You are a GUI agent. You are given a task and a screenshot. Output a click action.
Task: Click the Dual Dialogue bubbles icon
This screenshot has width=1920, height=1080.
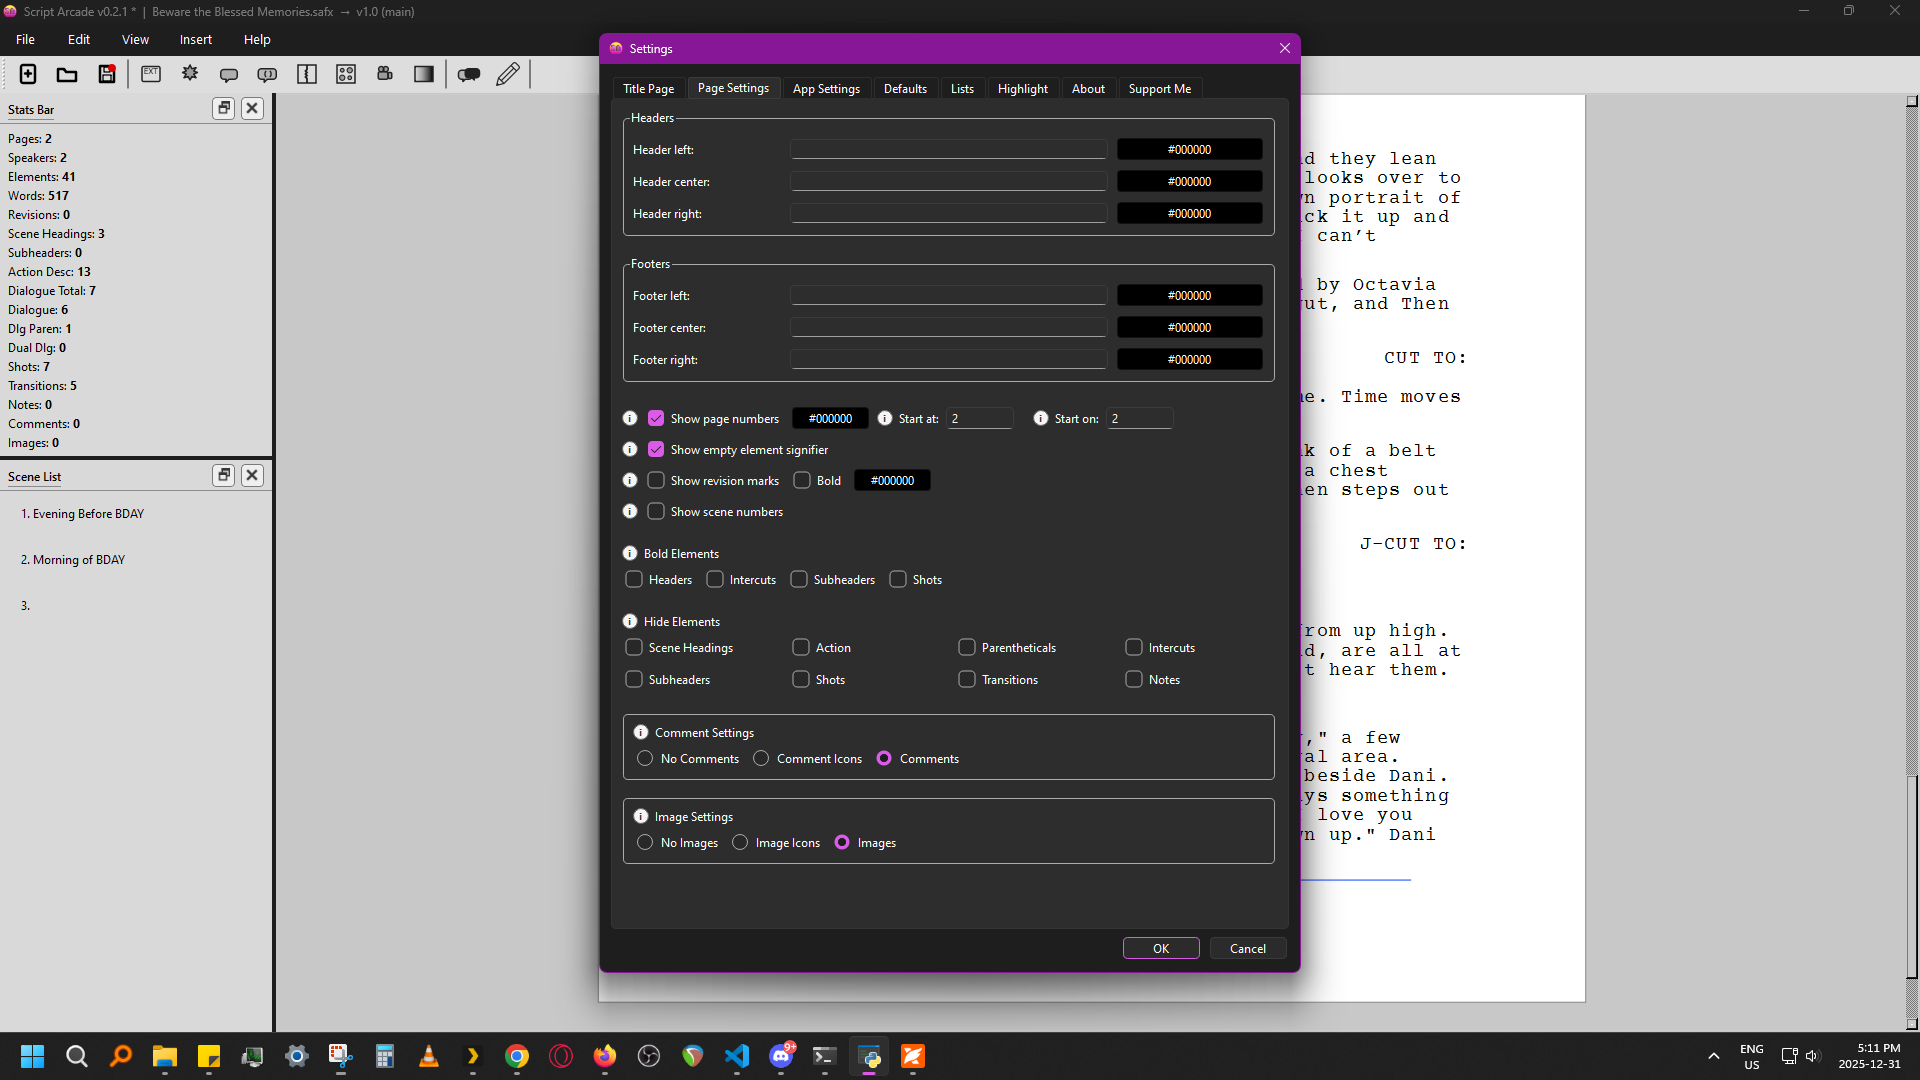pos(469,74)
